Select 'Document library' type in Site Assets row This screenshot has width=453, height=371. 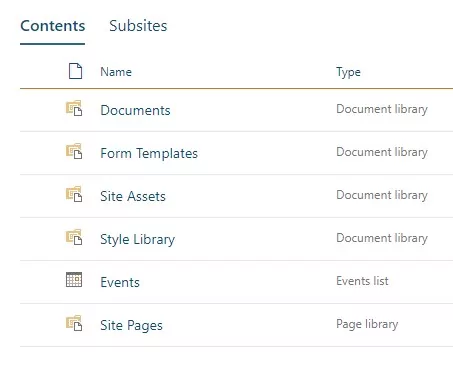coord(382,195)
